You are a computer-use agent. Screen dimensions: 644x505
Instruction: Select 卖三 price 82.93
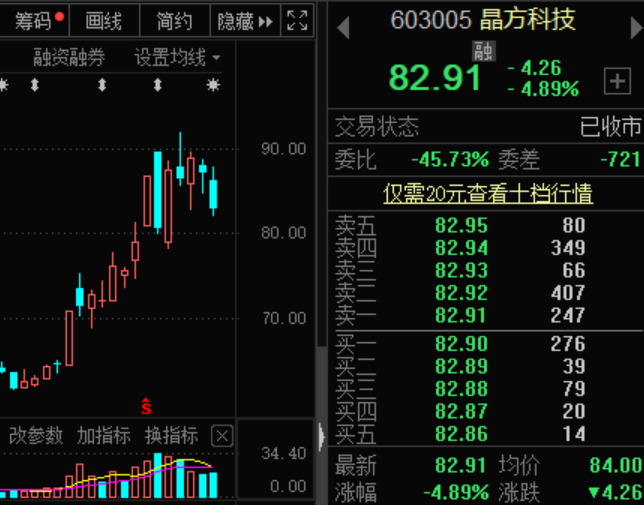click(x=462, y=270)
